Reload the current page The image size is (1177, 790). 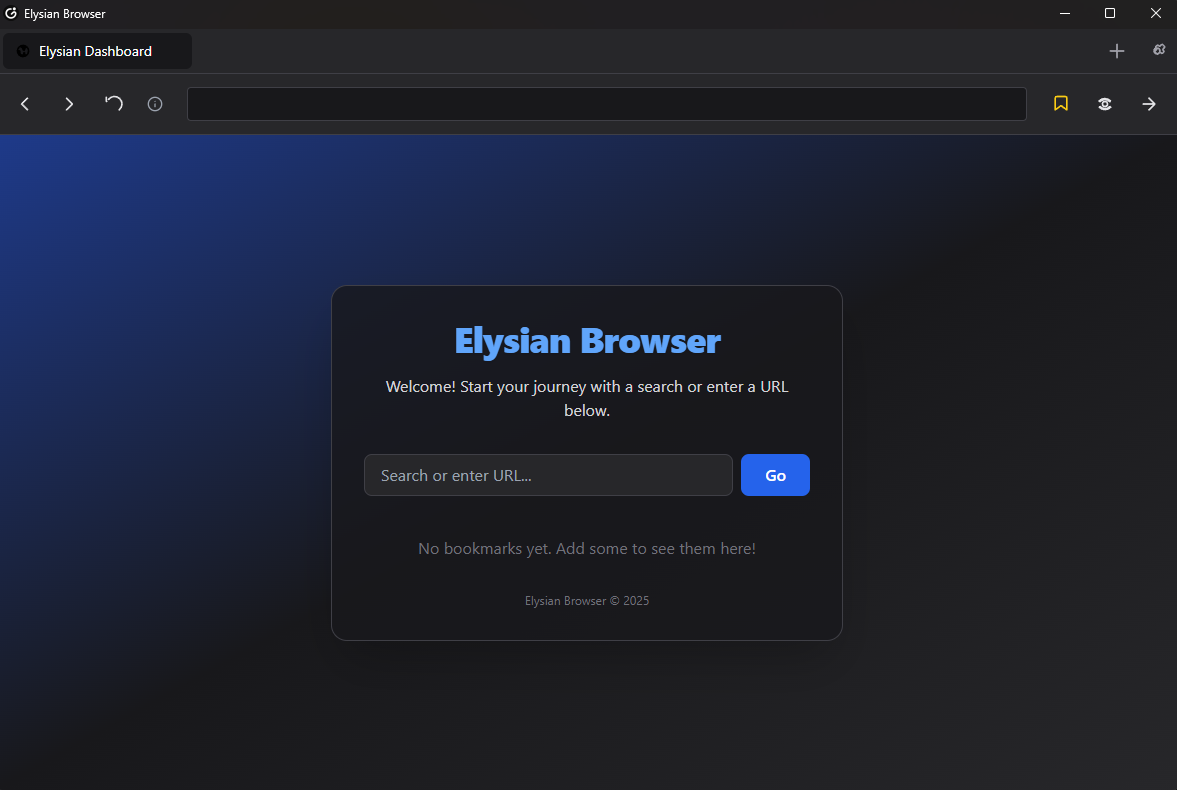tap(113, 103)
